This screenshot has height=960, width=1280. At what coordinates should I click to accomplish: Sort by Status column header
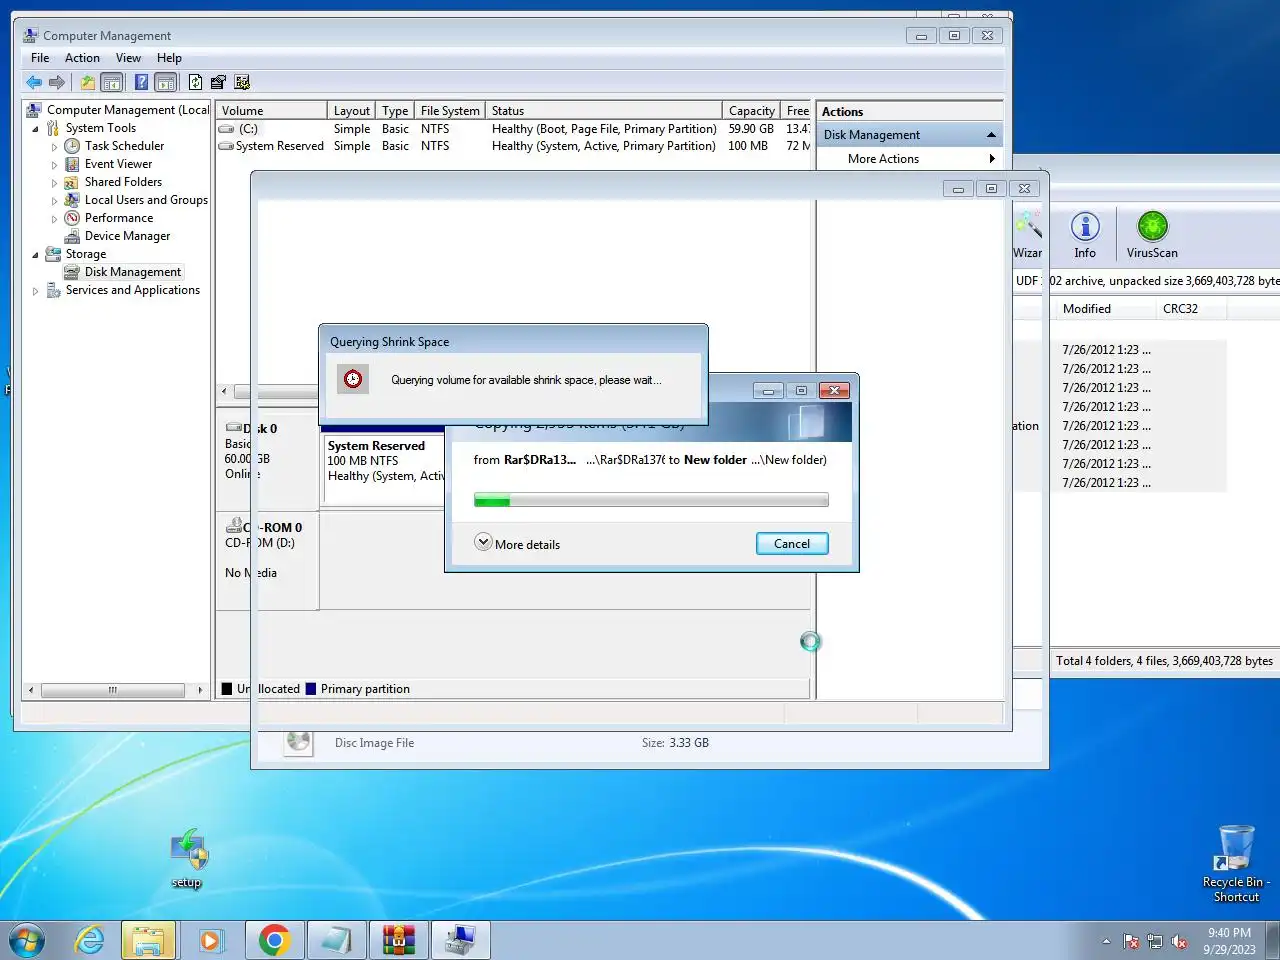click(604, 111)
